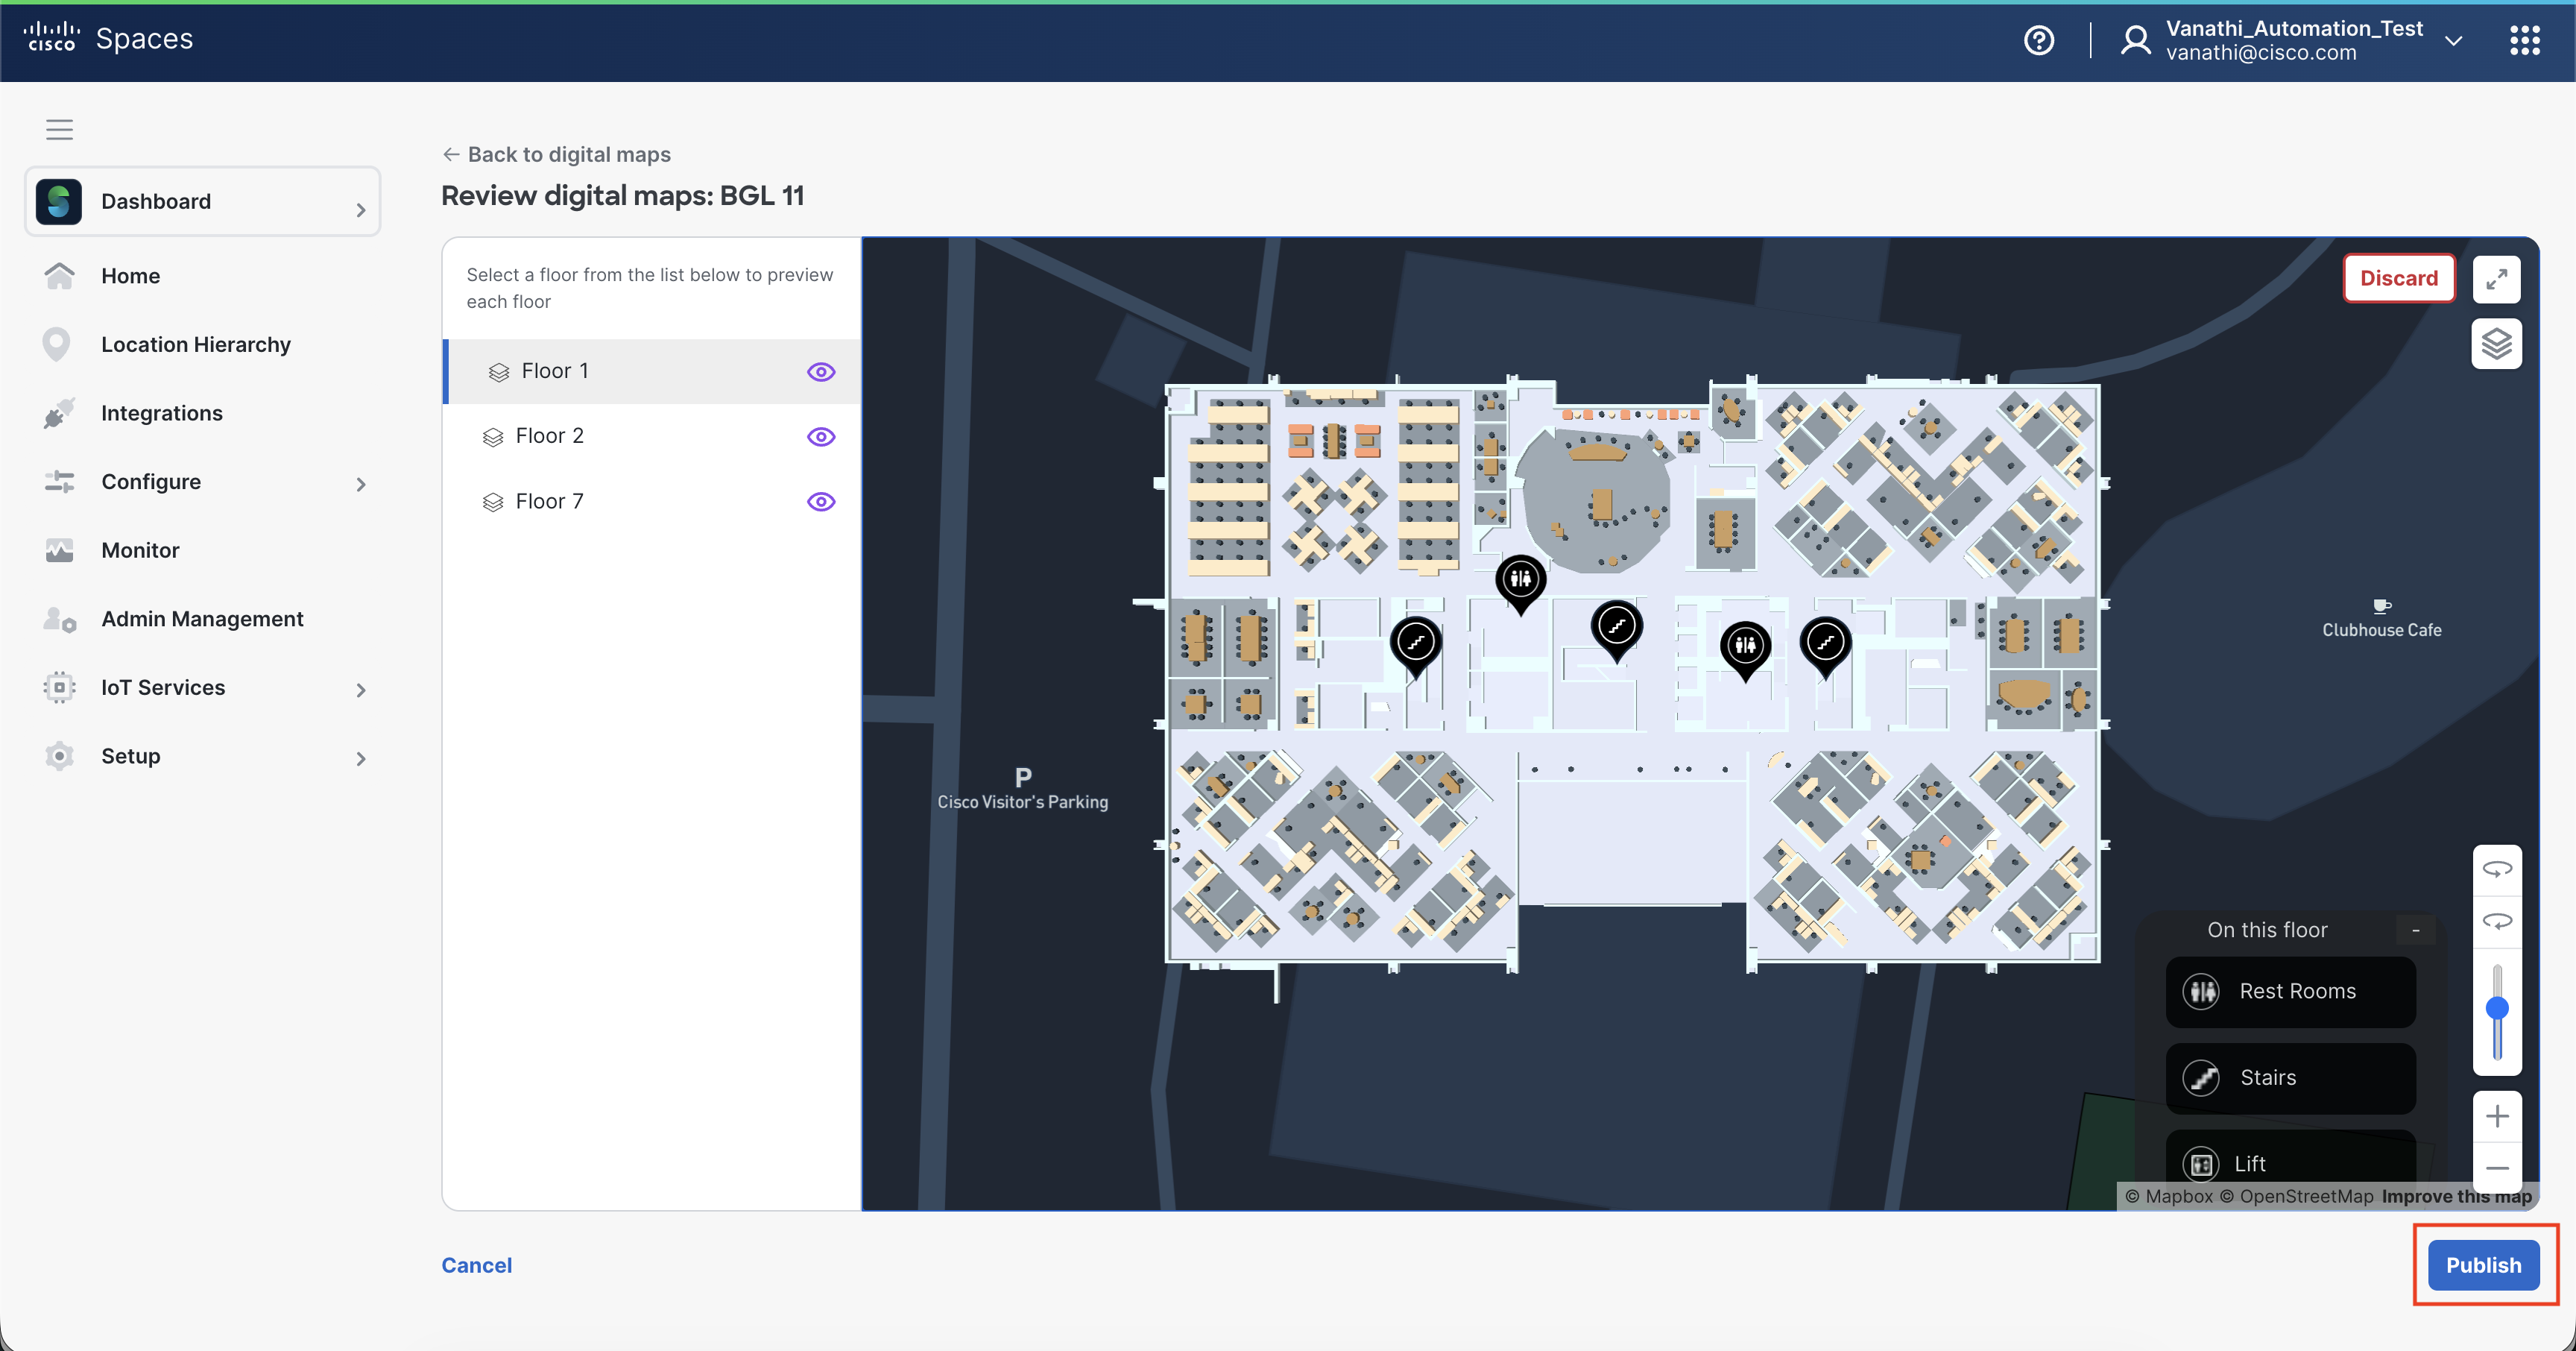Screen dimensions: 2576x1351
Task: Open the apps grid launcher icon
Action: pyautogui.click(x=2524, y=40)
